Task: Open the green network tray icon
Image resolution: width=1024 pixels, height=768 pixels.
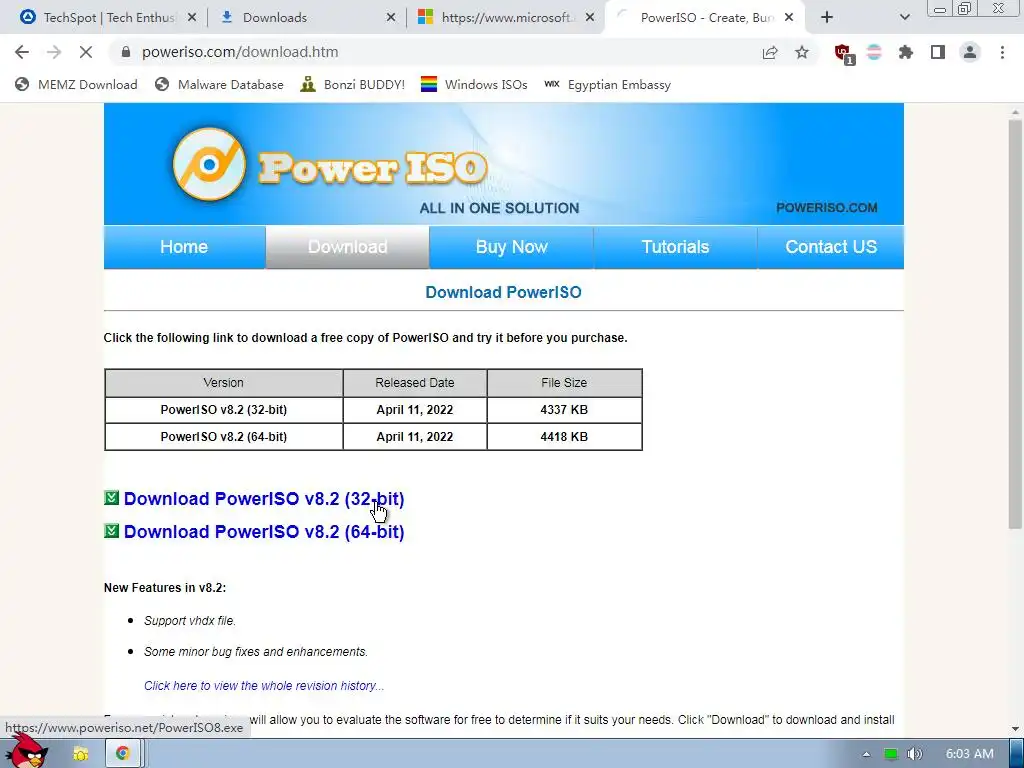Action: pyautogui.click(x=891, y=754)
